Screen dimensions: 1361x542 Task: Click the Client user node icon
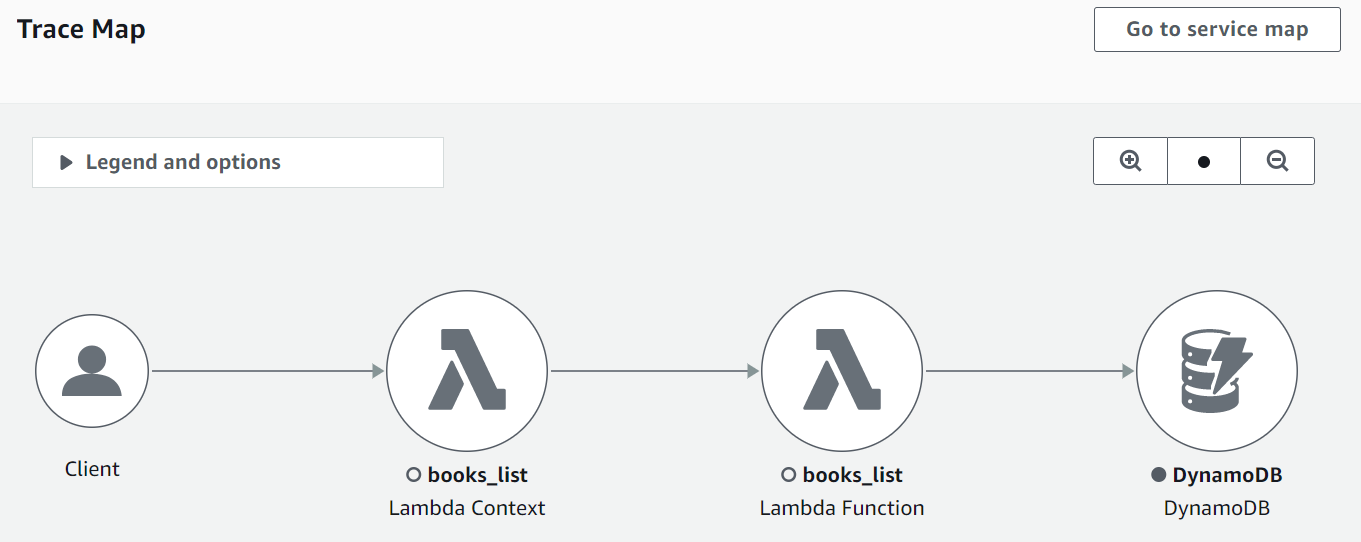[92, 372]
